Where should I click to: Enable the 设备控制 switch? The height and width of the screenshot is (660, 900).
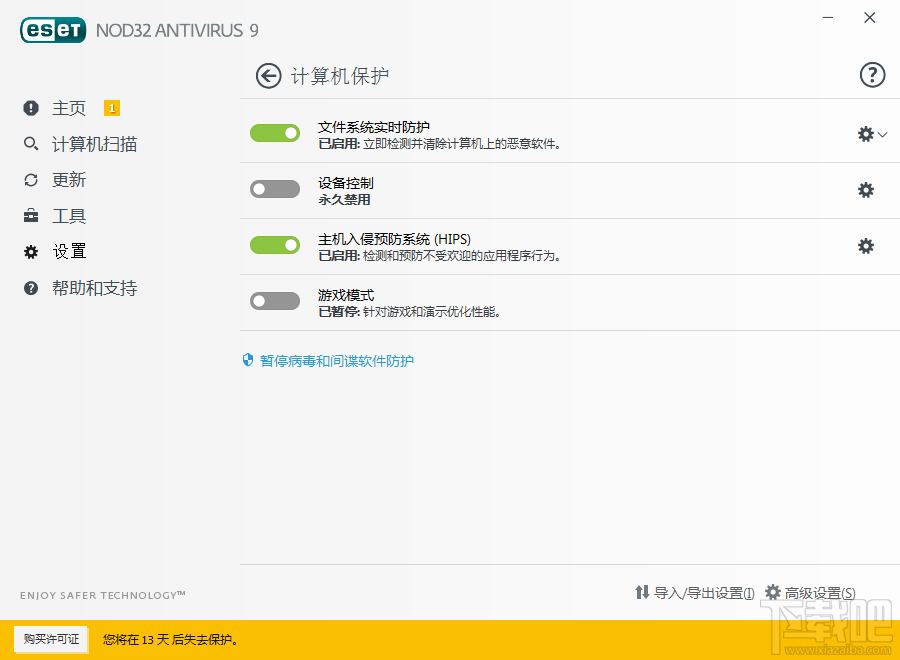click(274, 188)
